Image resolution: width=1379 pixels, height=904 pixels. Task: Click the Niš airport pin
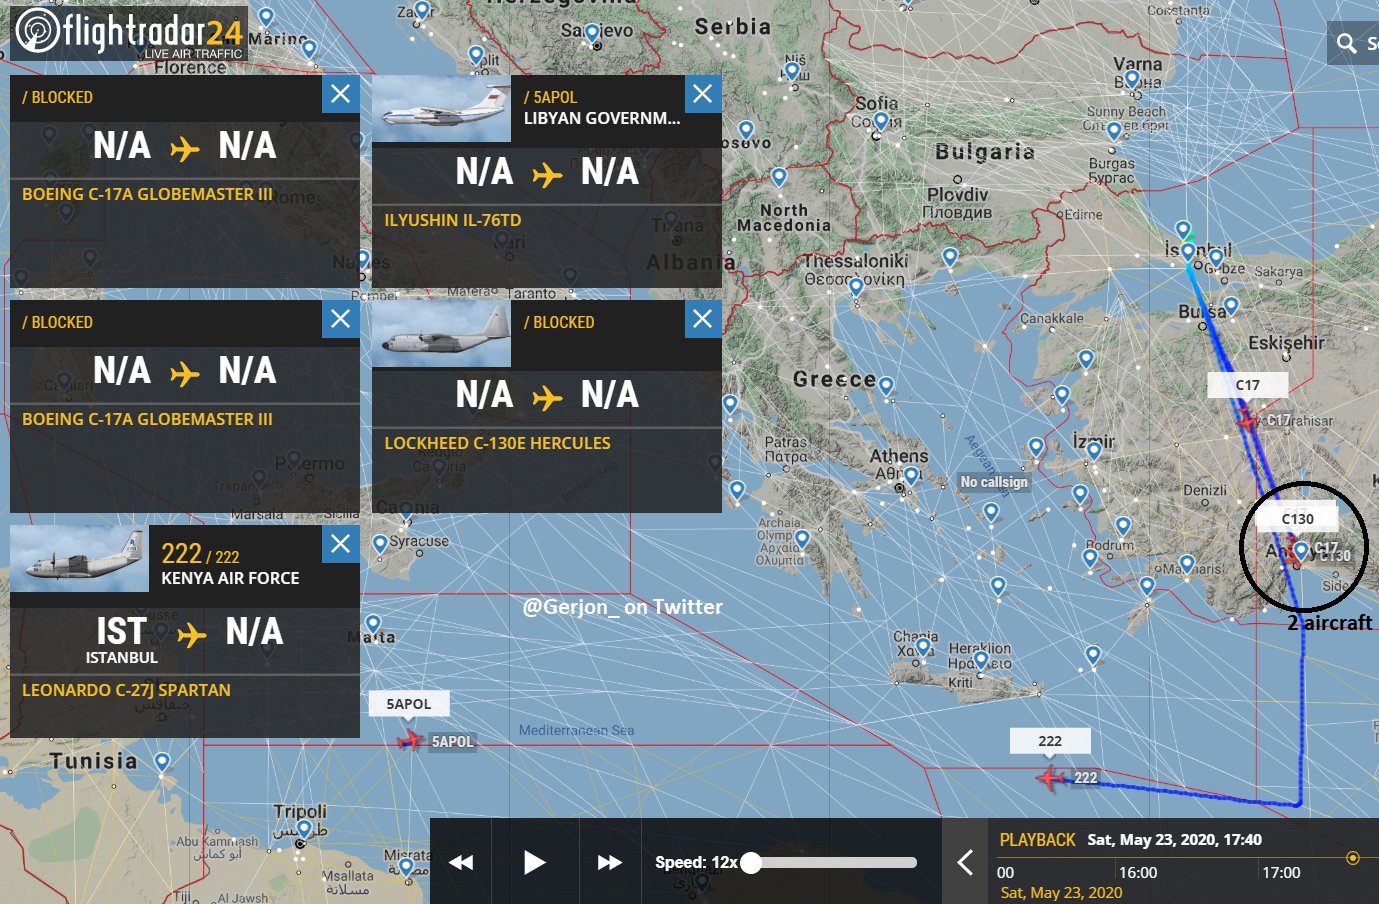792,71
